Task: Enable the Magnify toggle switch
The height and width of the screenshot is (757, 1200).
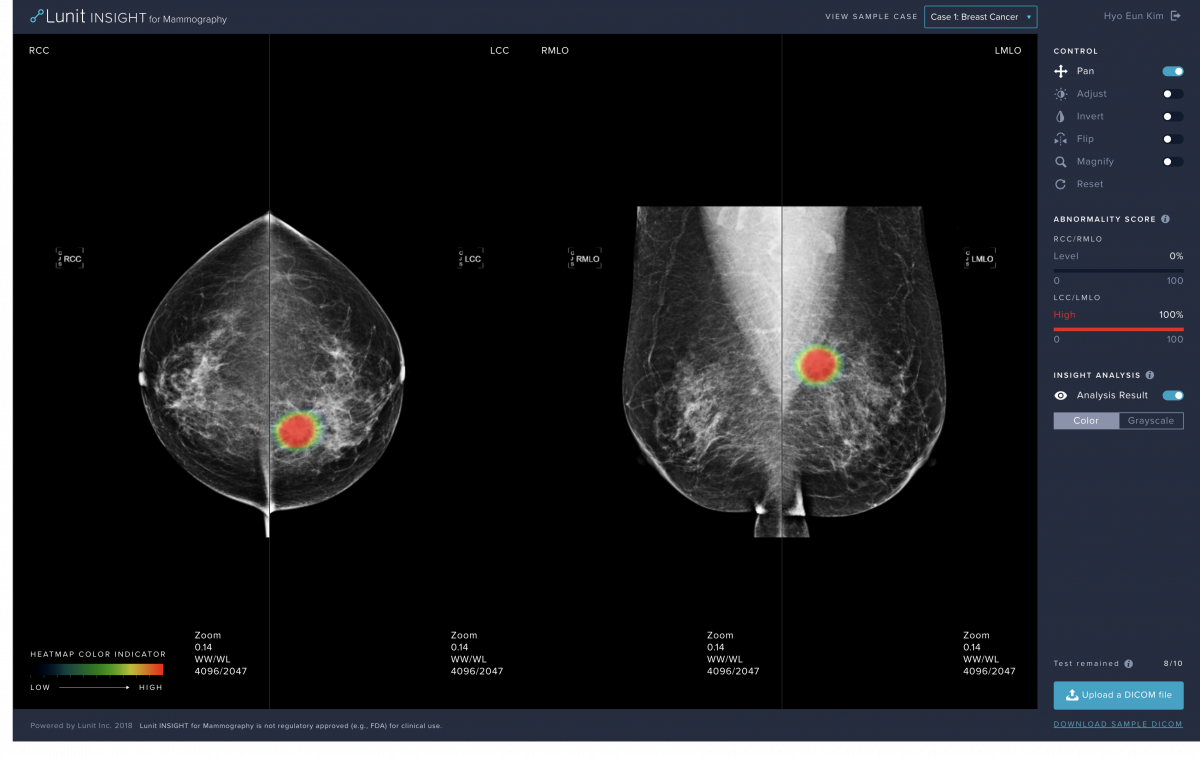Action: (1173, 162)
